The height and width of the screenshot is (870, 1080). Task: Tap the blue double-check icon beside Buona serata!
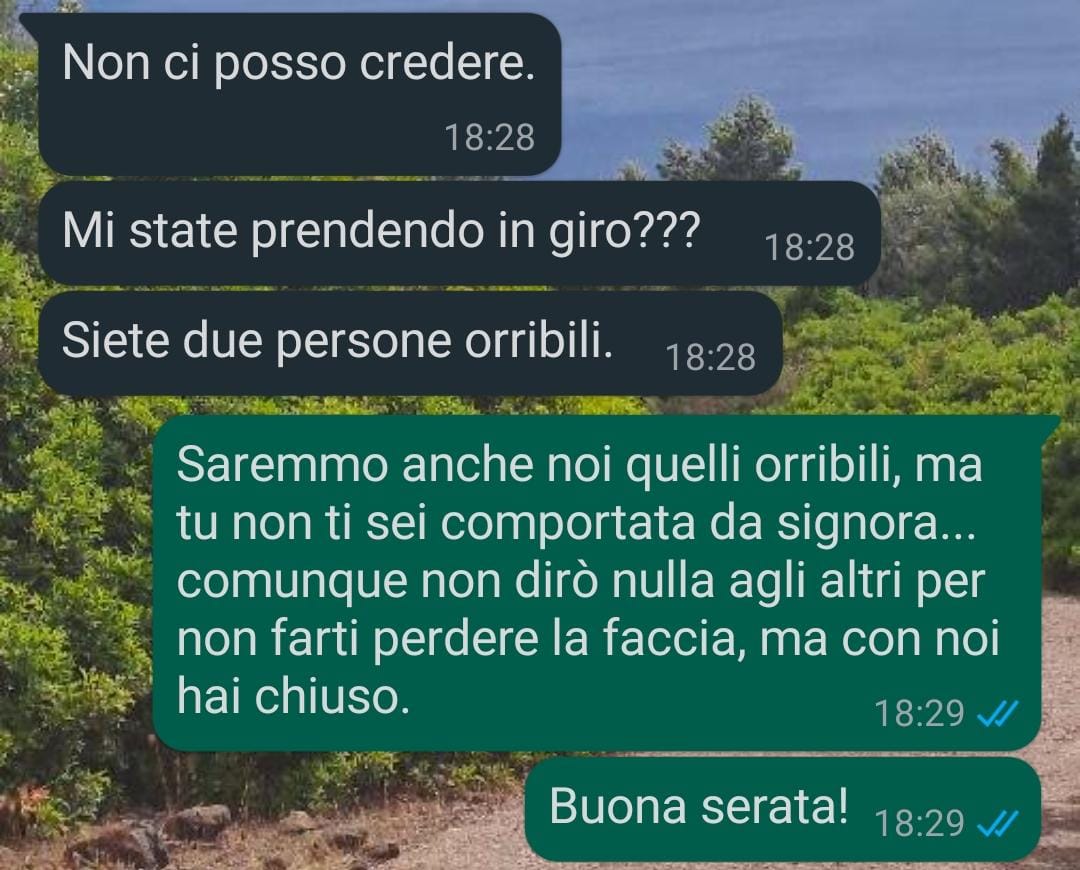point(998,822)
